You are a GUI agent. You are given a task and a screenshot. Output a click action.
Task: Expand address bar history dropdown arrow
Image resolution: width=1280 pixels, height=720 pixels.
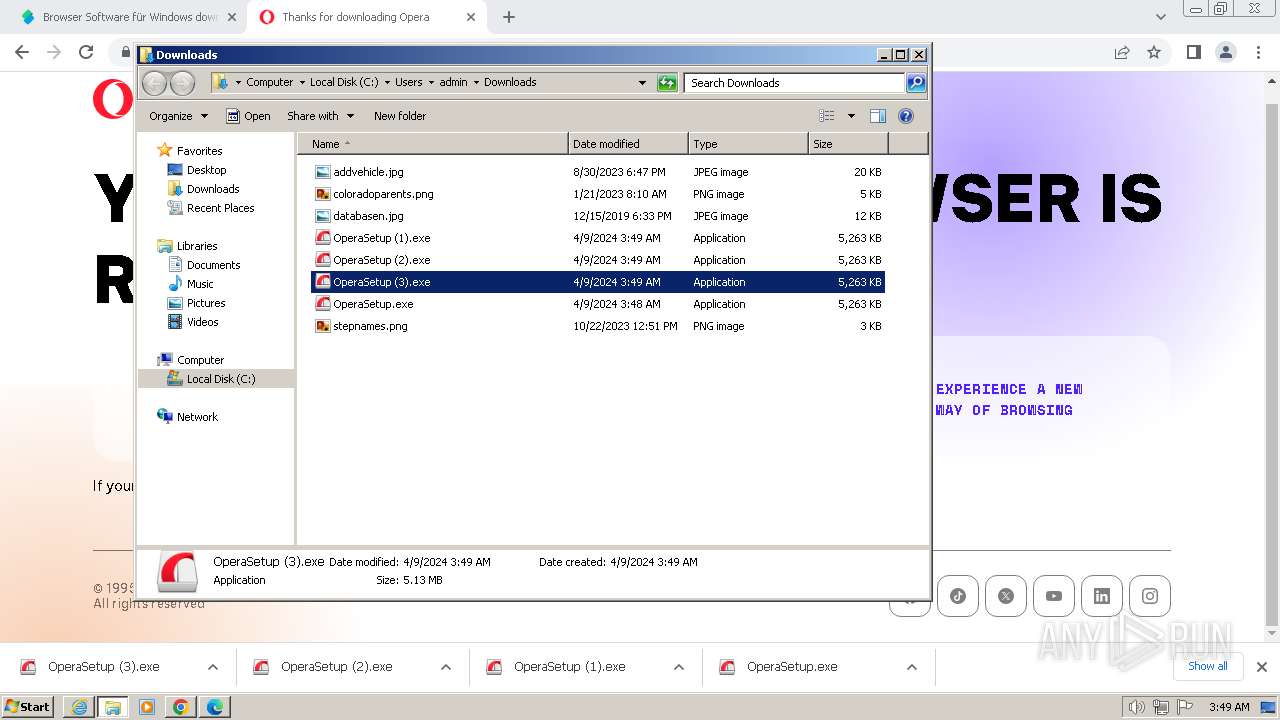(x=642, y=83)
